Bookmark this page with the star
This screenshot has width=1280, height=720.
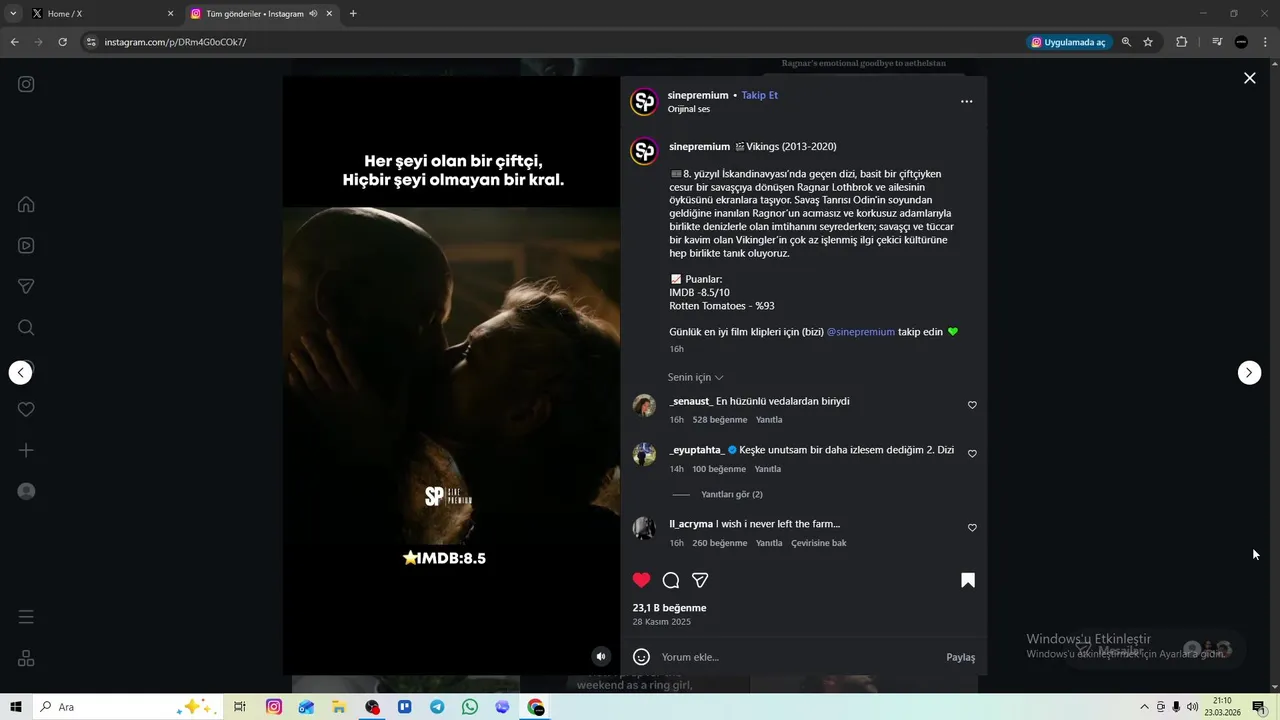[1148, 42]
